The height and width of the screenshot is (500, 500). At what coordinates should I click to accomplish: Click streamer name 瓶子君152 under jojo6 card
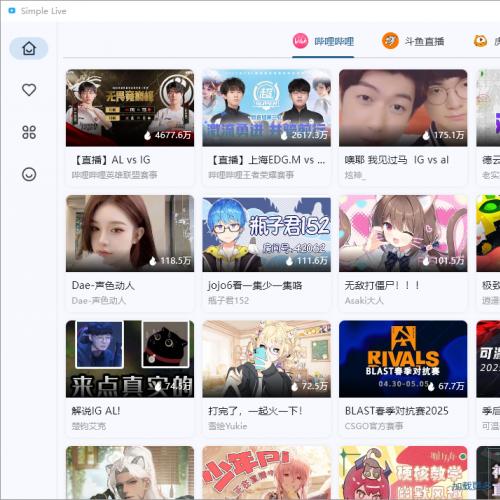[x=229, y=300]
